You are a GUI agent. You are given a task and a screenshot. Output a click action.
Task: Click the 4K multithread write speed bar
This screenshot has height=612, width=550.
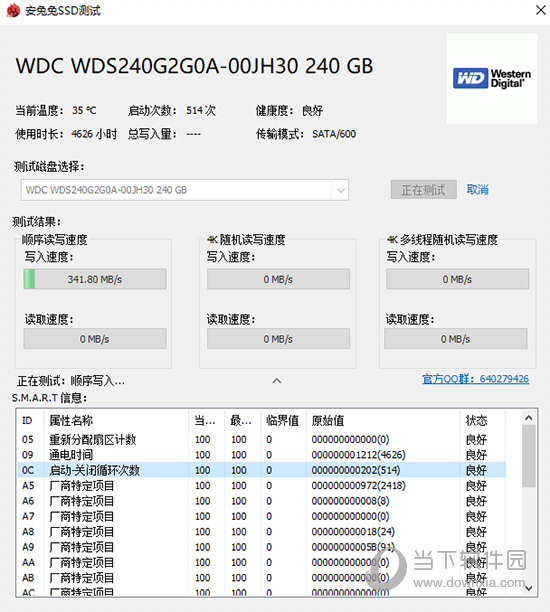click(x=457, y=279)
